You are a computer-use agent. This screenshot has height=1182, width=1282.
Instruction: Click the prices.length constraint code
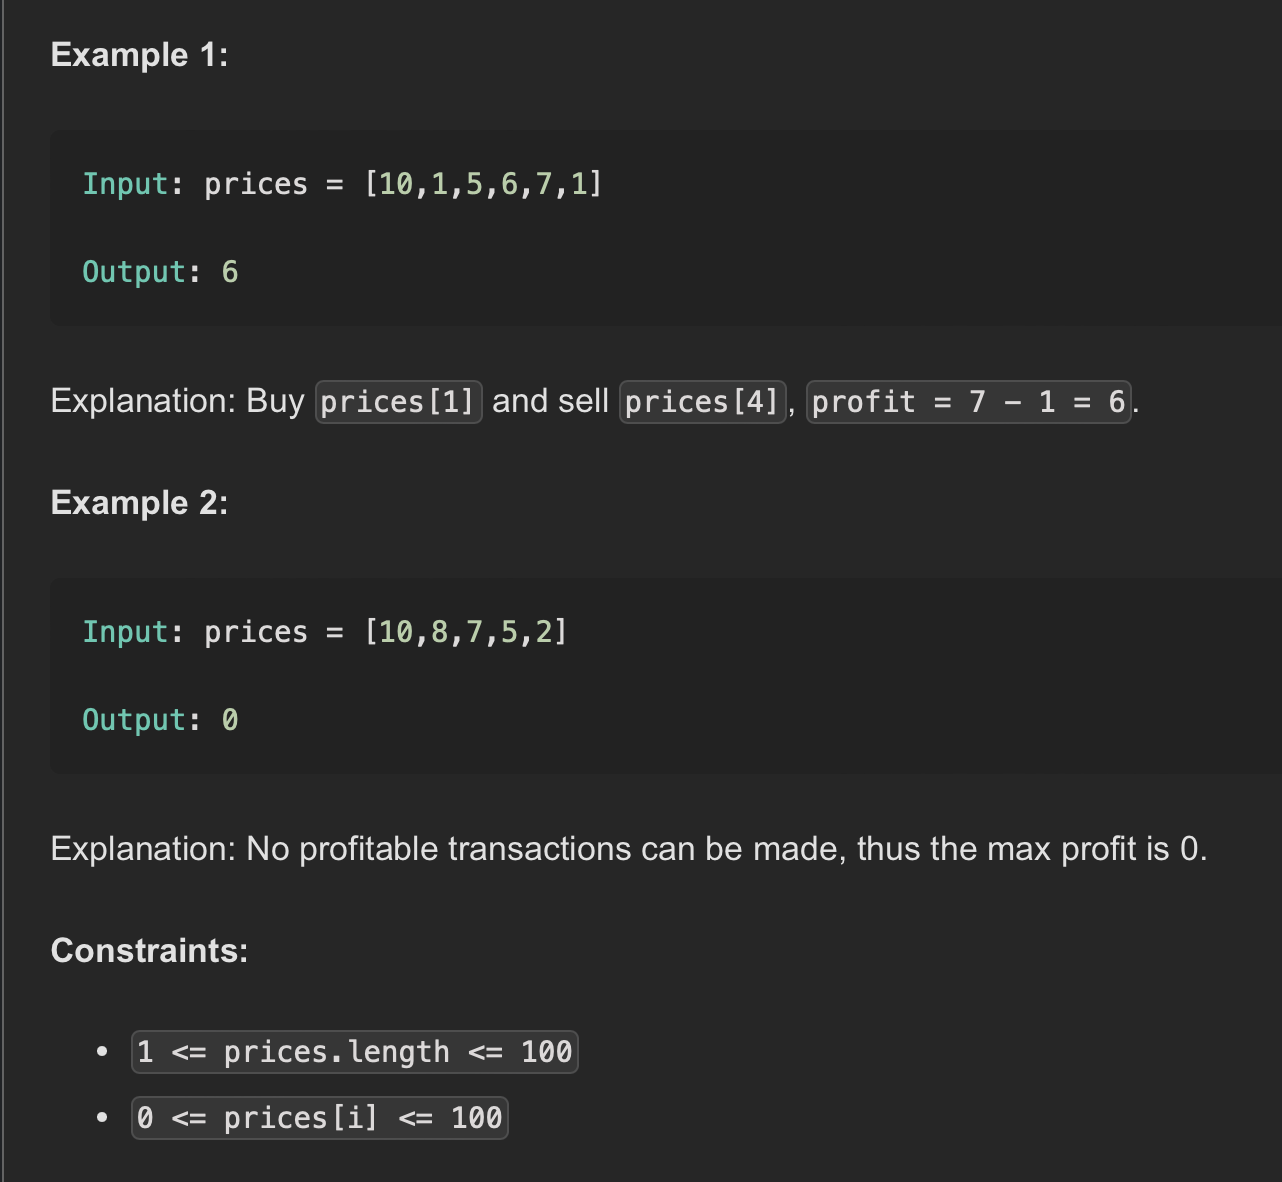(355, 1052)
